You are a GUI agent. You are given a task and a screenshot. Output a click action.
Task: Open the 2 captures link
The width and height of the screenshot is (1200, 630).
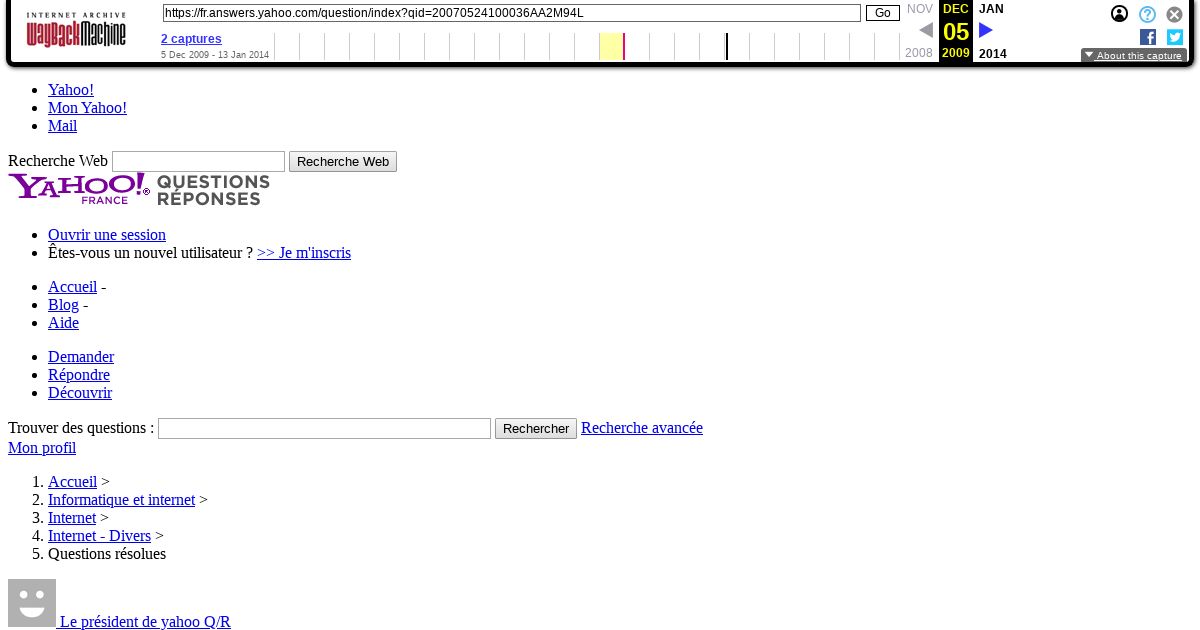pos(191,39)
